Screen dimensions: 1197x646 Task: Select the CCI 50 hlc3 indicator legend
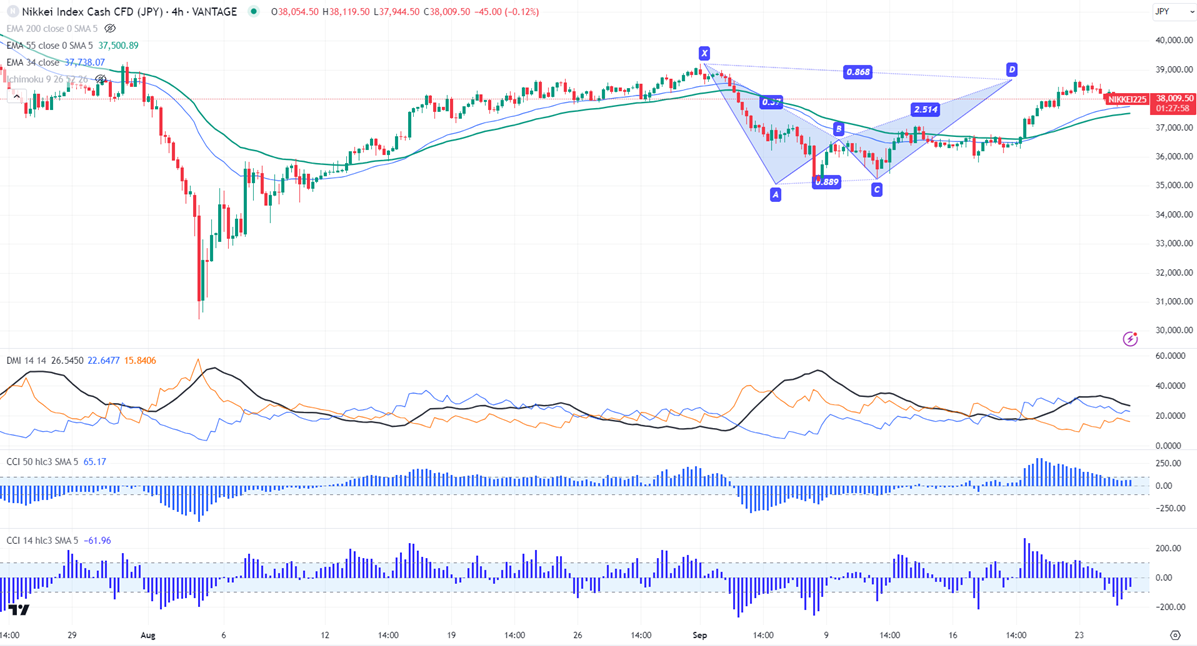(42, 462)
